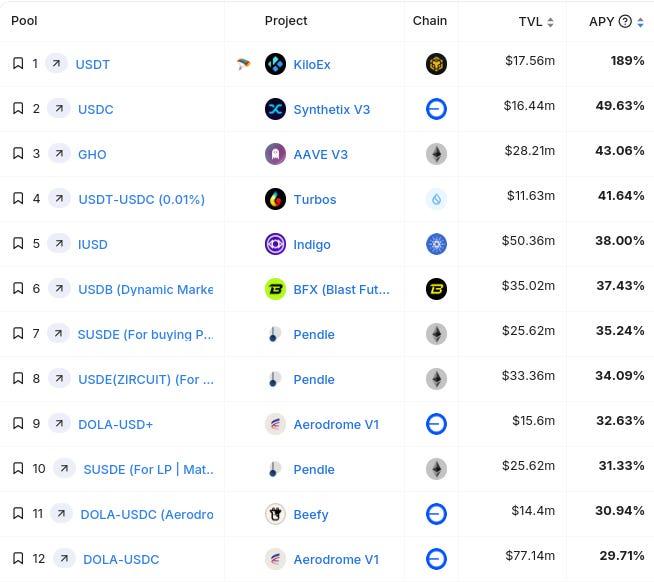
Task: Sort the table by TVL column
Action: [536, 21]
